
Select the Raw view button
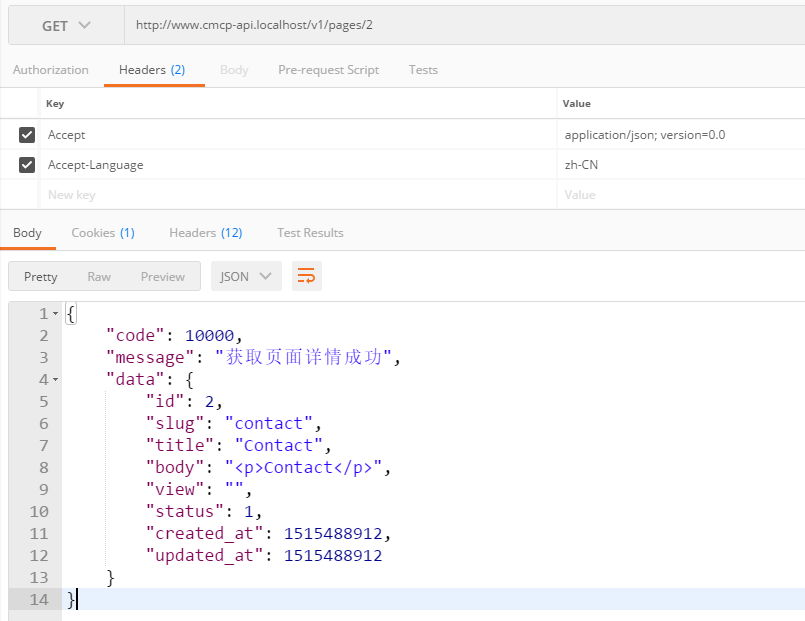tap(99, 277)
